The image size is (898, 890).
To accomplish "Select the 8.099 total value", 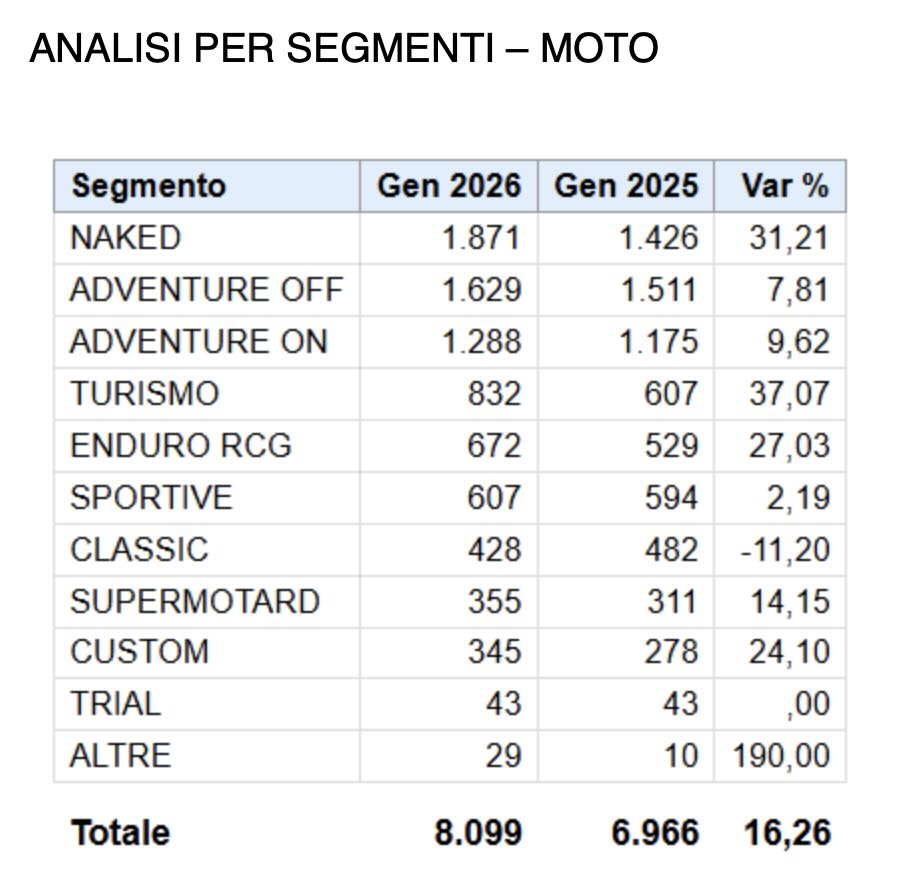I will tap(477, 833).
